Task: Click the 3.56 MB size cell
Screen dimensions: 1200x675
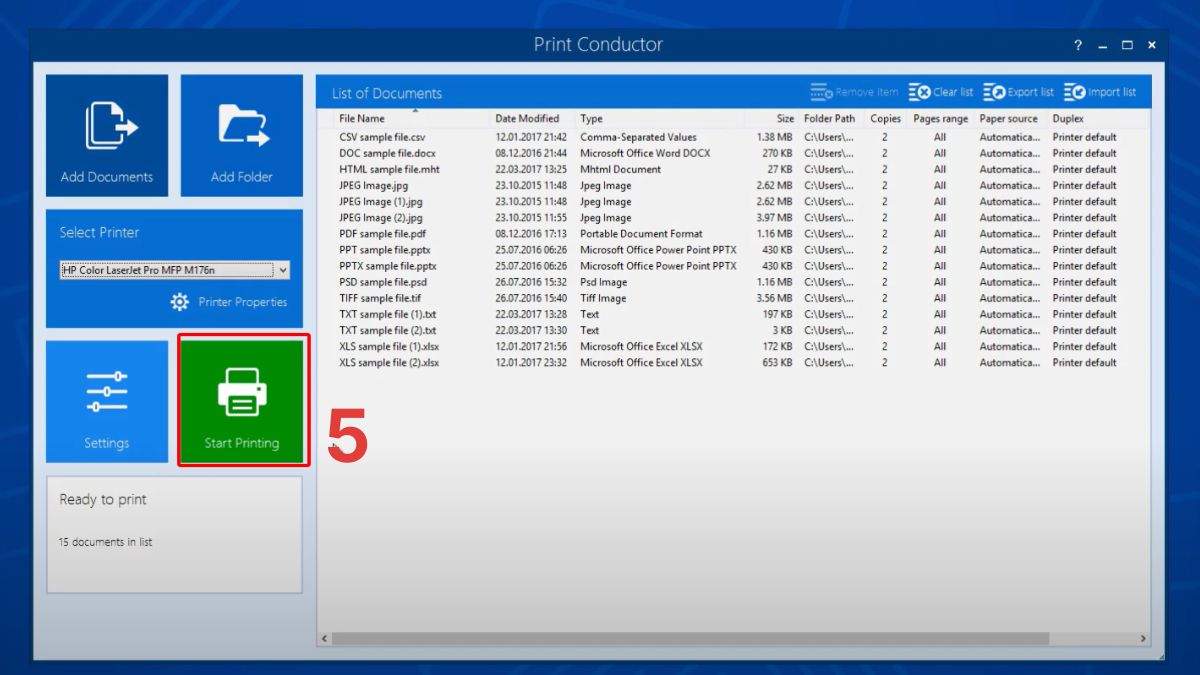Action: (x=774, y=298)
